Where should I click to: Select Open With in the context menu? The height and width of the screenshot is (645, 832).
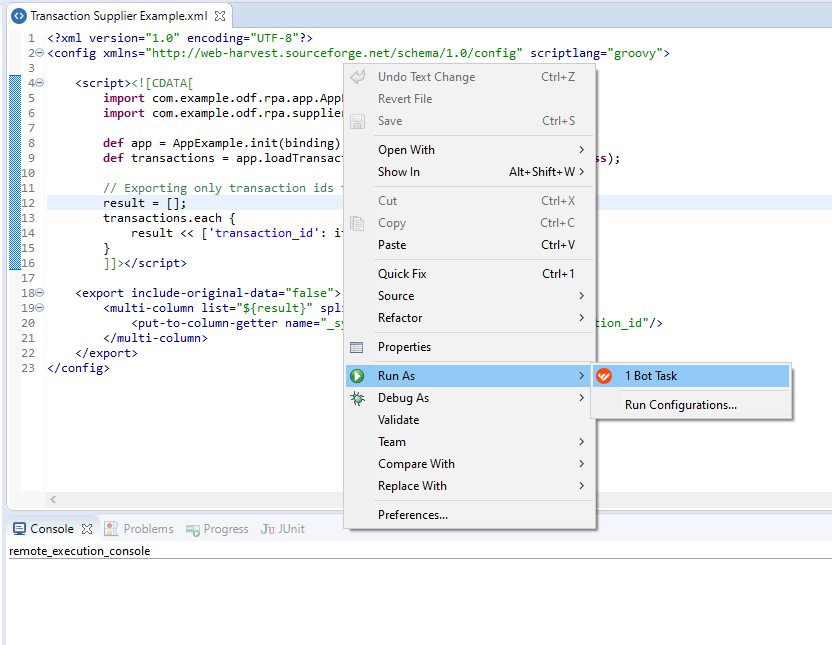[469, 150]
